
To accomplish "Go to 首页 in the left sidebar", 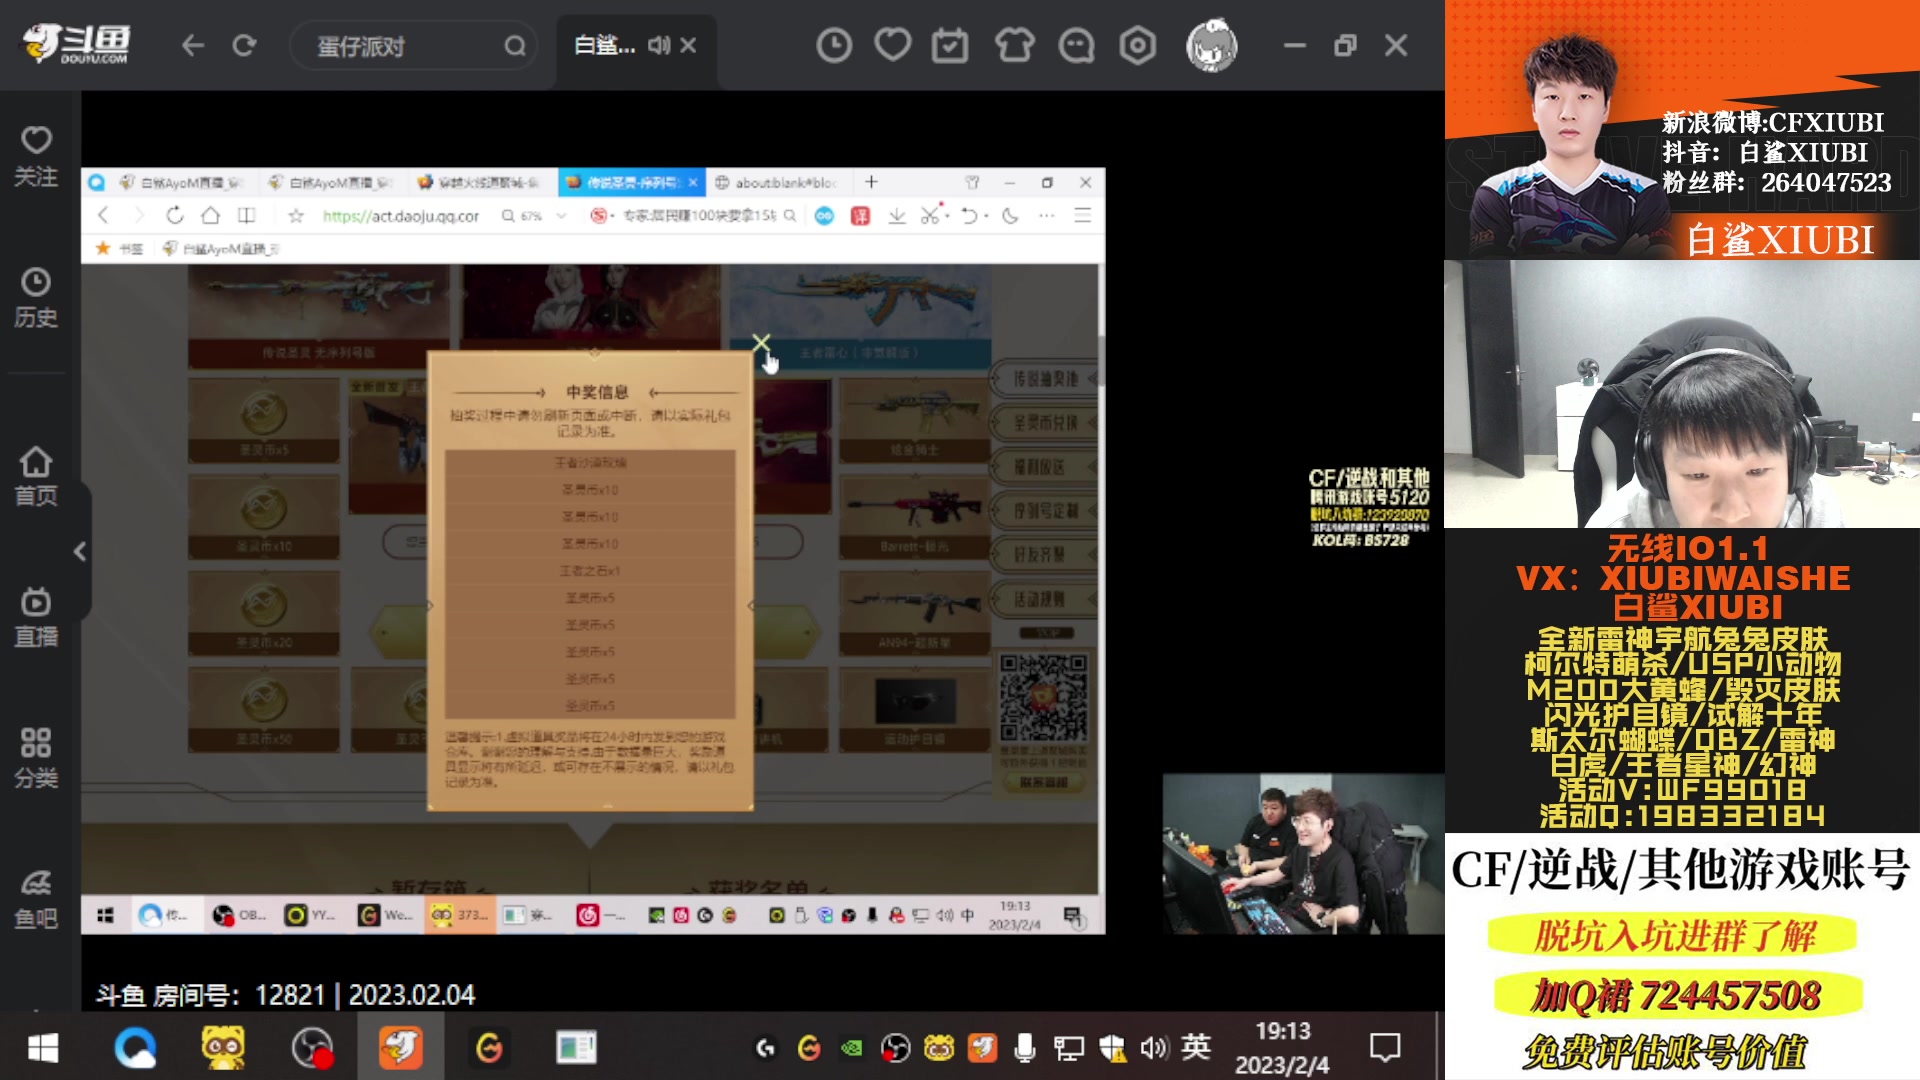I will pos(36,477).
